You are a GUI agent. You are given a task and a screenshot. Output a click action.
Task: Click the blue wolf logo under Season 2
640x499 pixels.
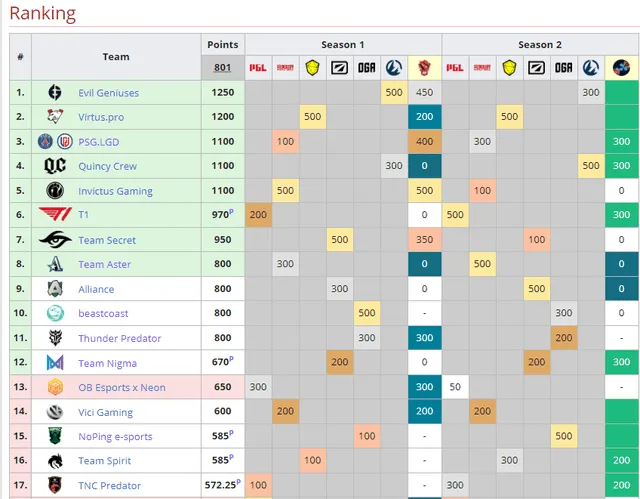pos(591,68)
